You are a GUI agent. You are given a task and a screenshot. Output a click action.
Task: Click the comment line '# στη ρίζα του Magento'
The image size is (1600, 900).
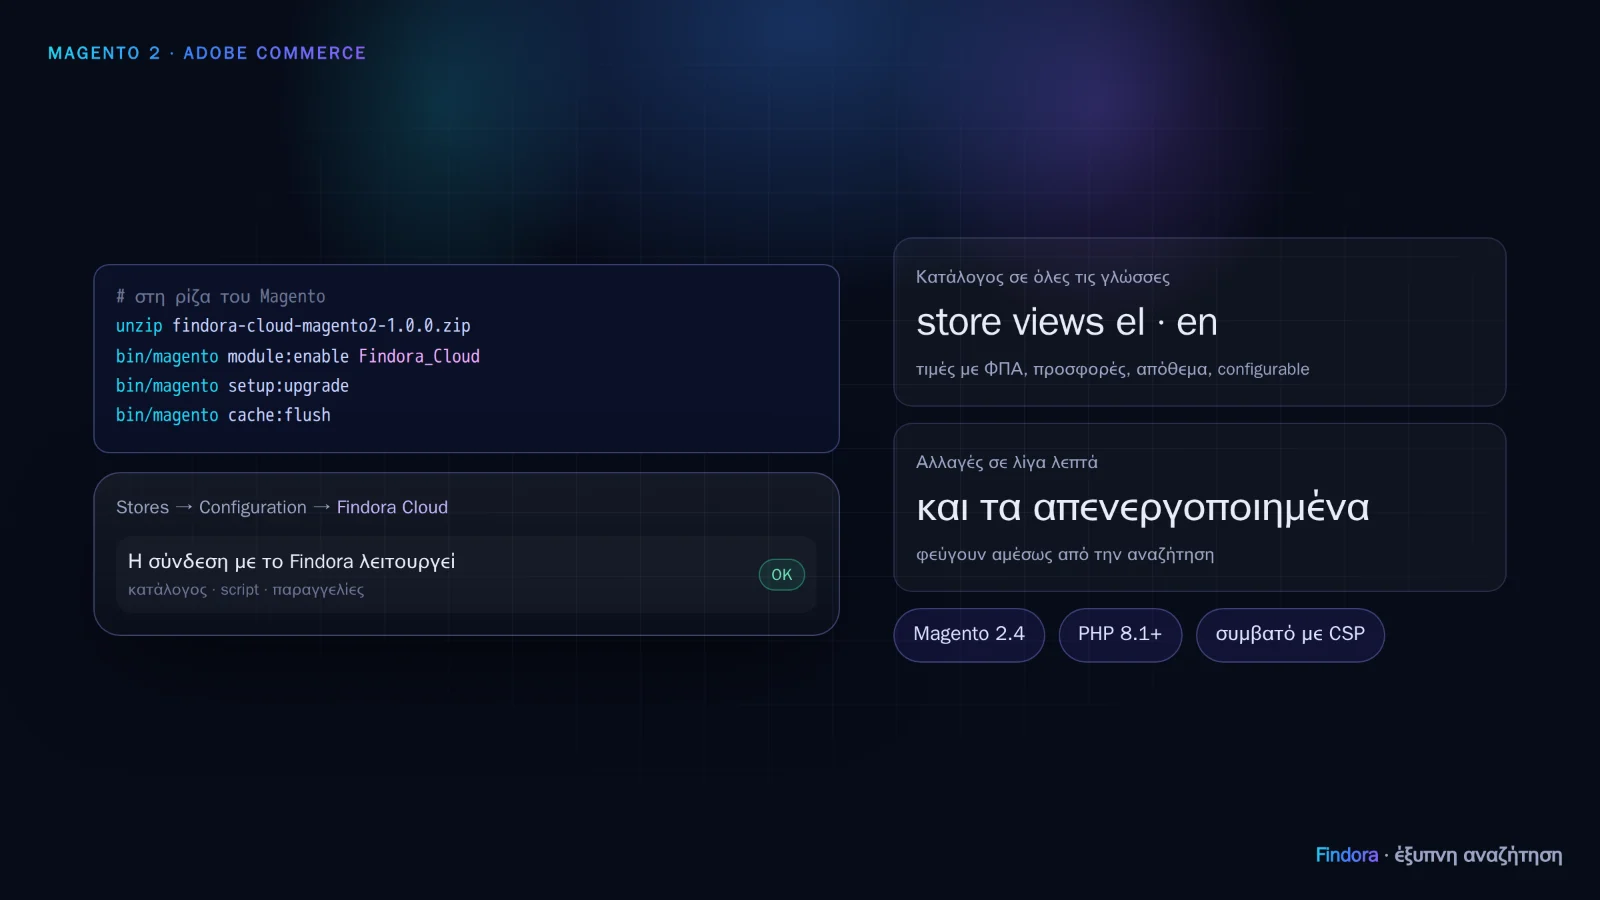(x=221, y=297)
